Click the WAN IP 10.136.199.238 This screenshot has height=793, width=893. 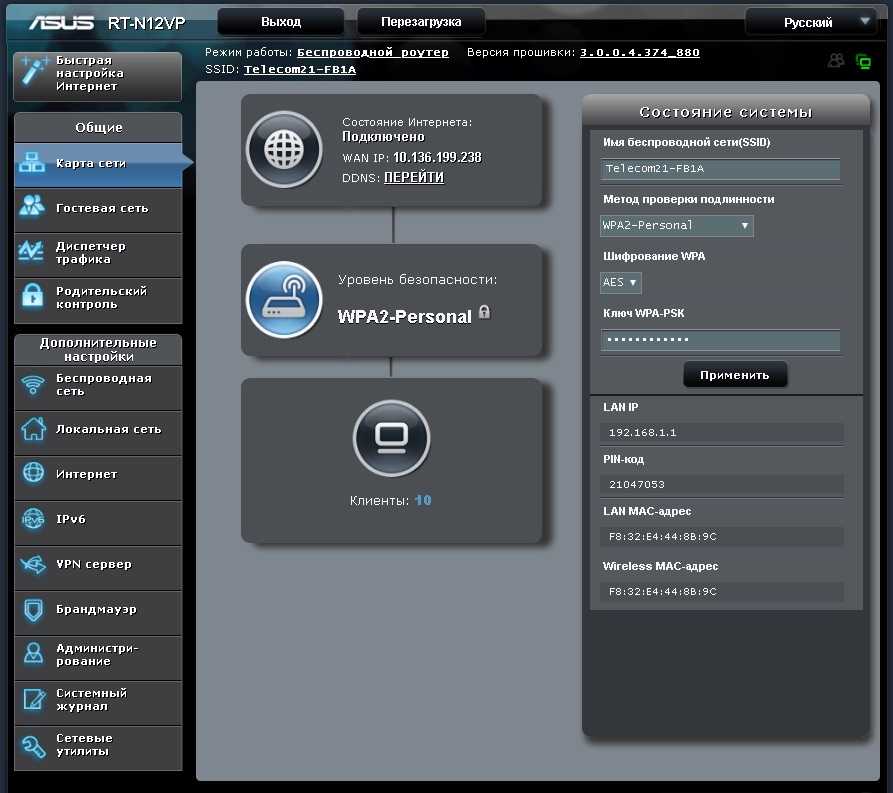(x=437, y=157)
